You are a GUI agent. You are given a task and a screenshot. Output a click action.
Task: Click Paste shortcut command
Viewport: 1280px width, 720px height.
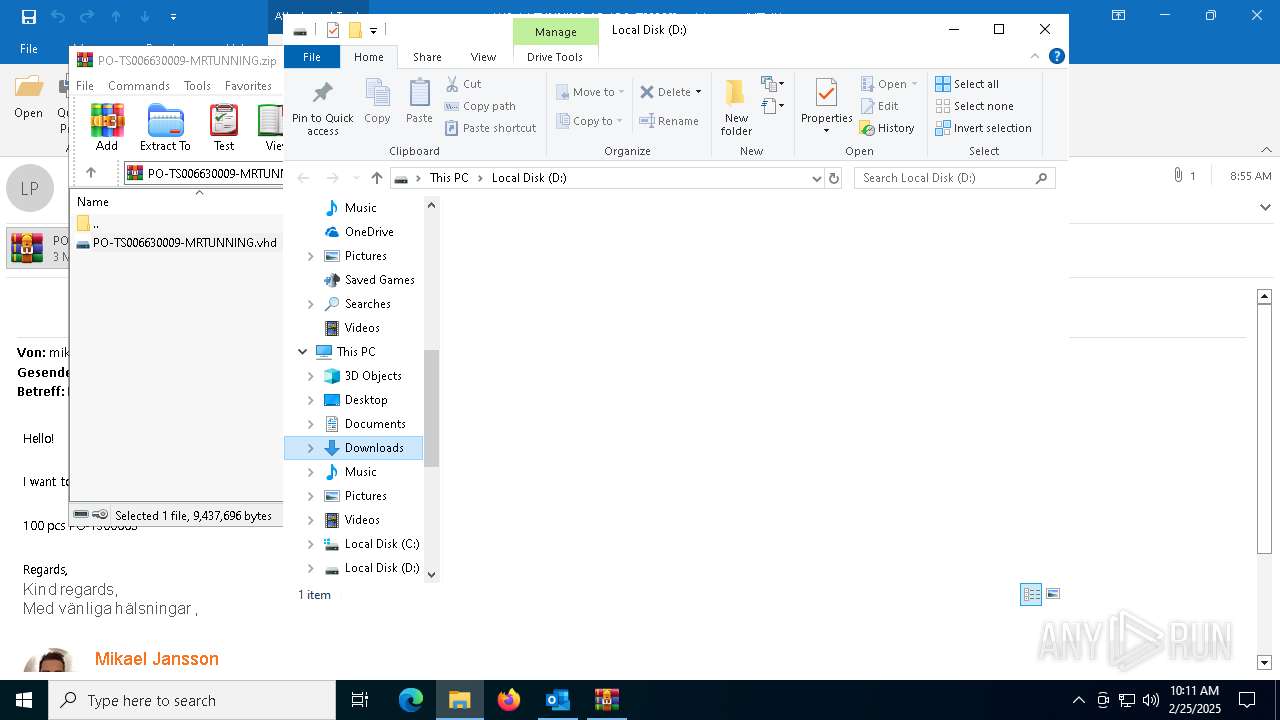pyautogui.click(x=491, y=128)
